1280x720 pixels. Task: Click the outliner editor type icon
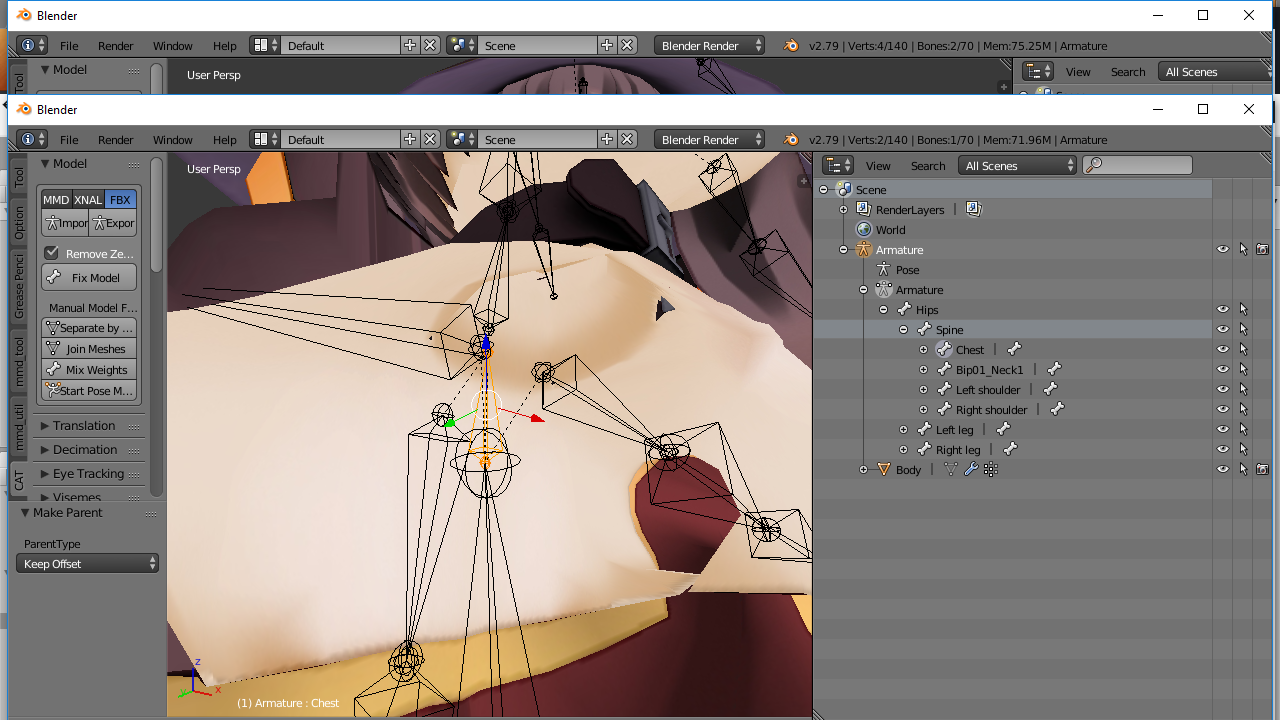(x=838, y=166)
